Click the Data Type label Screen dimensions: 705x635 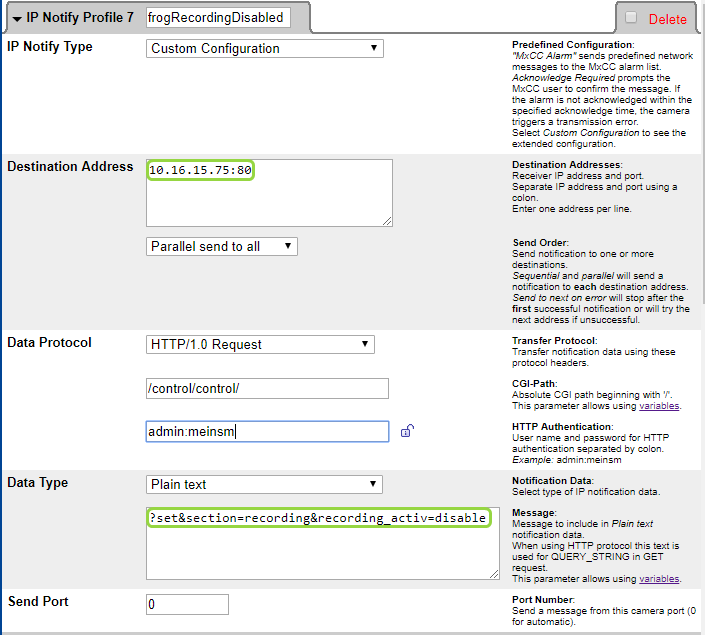click(38, 483)
